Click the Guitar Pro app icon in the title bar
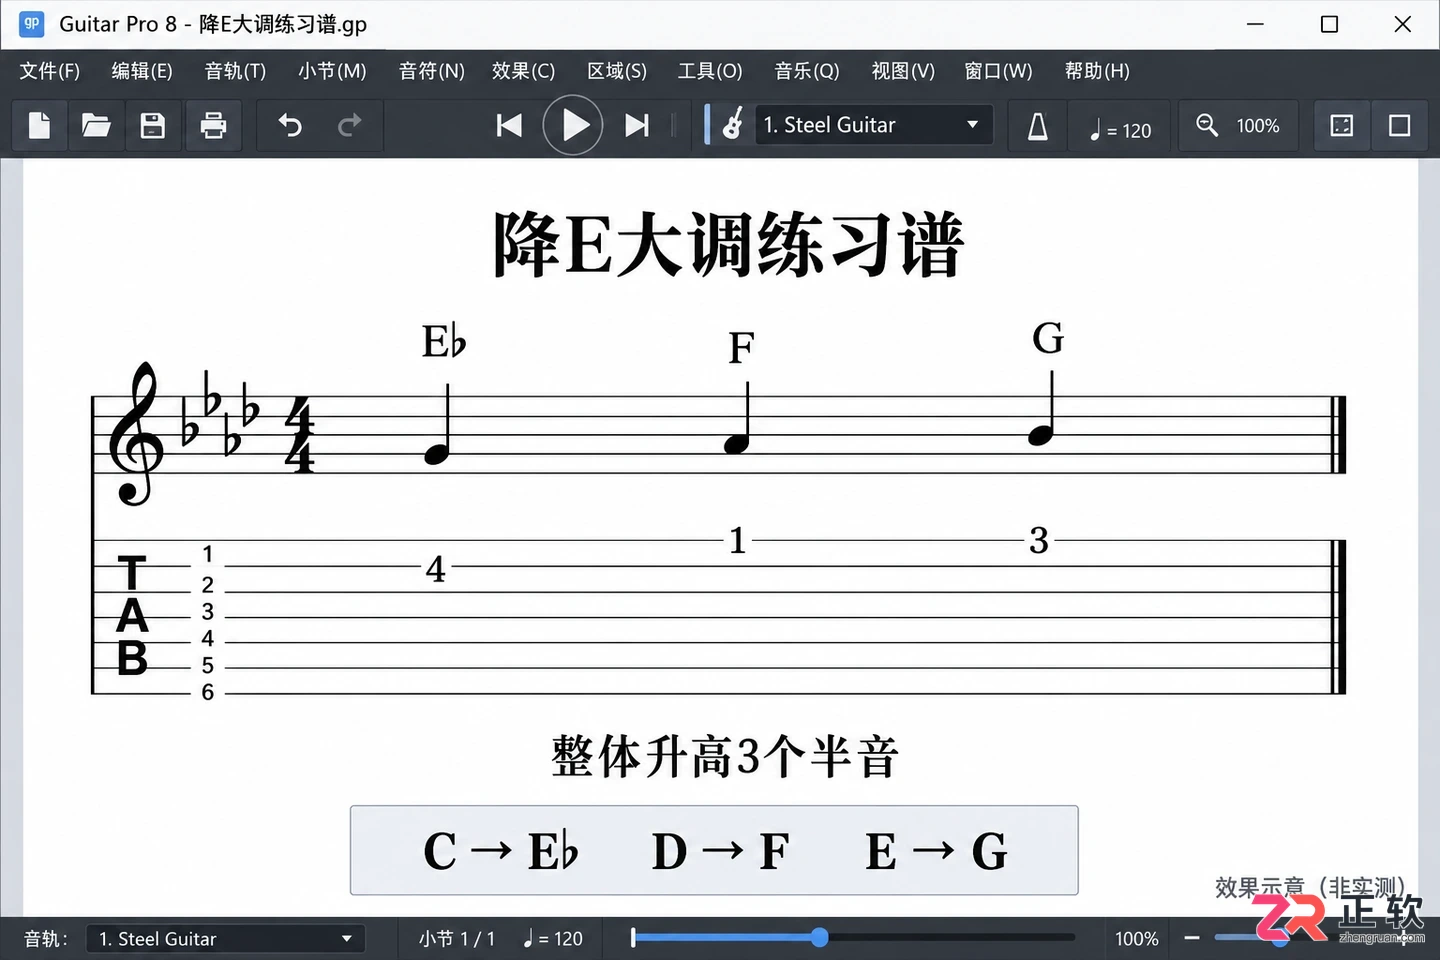Viewport: 1440px width, 960px height. pyautogui.click(x=31, y=23)
